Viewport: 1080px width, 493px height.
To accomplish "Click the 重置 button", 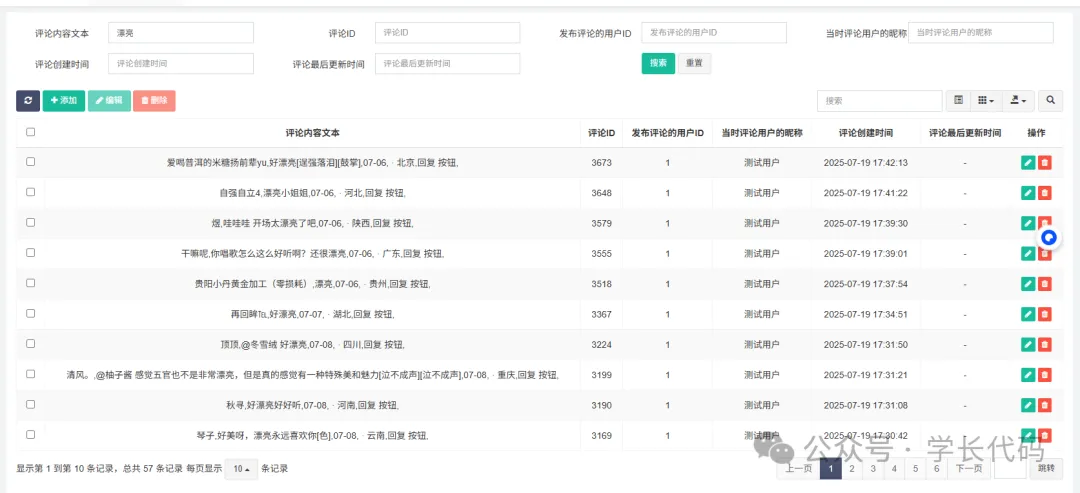I will tap(694, 63).
